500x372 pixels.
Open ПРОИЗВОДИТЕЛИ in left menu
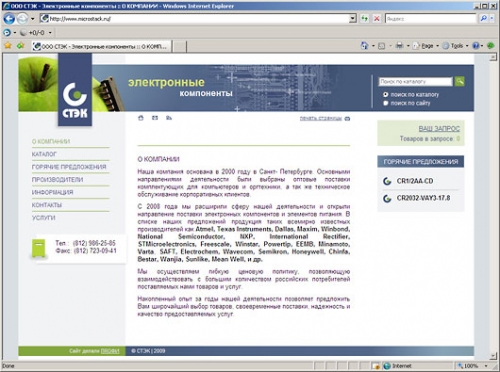(x=57, y=179)
